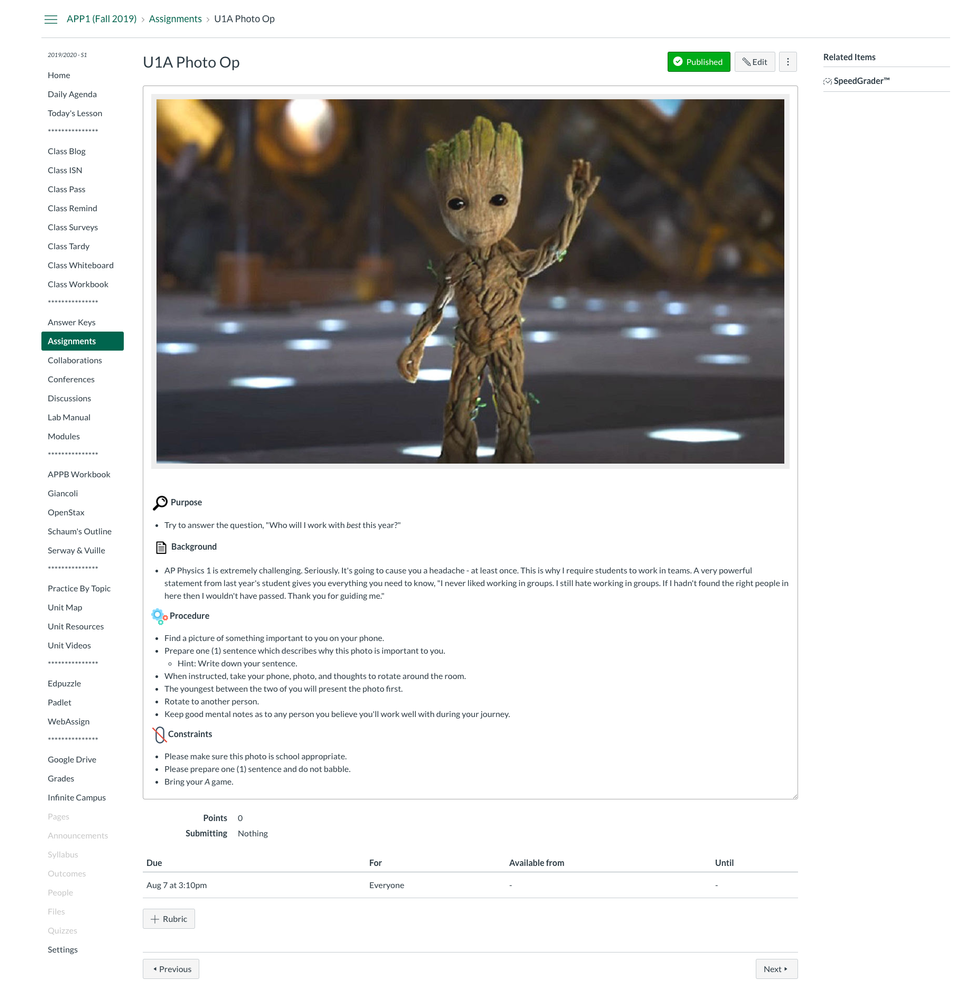Click the magnifier icon beside Purpose
Image resolution: width=963 pixels, height=999 pixels.
point(160,503)
